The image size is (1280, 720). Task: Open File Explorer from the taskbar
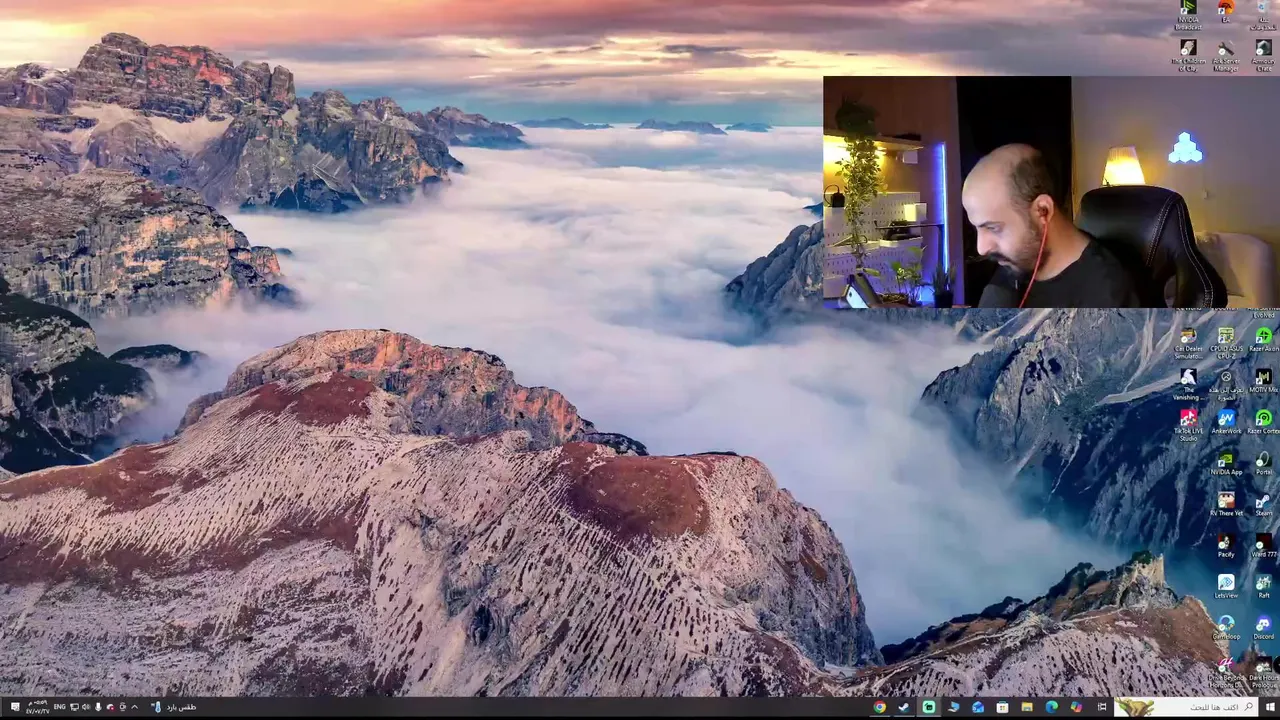point(1027,707)
